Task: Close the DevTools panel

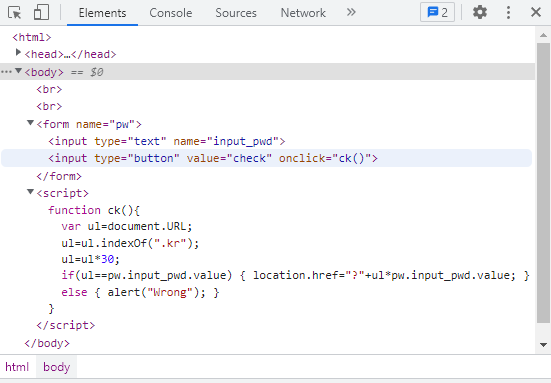Action: tap(536, 12)
